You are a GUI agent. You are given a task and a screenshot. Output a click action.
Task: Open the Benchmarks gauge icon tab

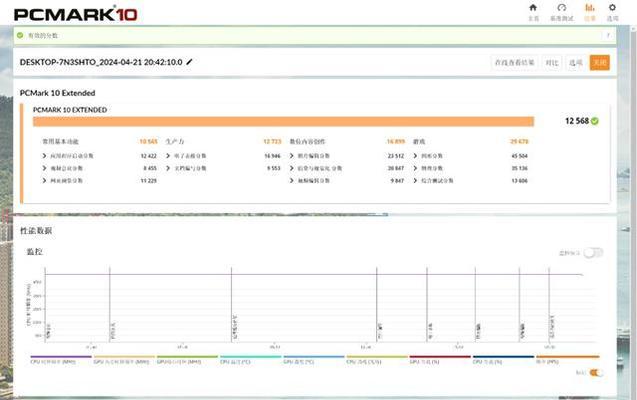(x=562, y=7)
